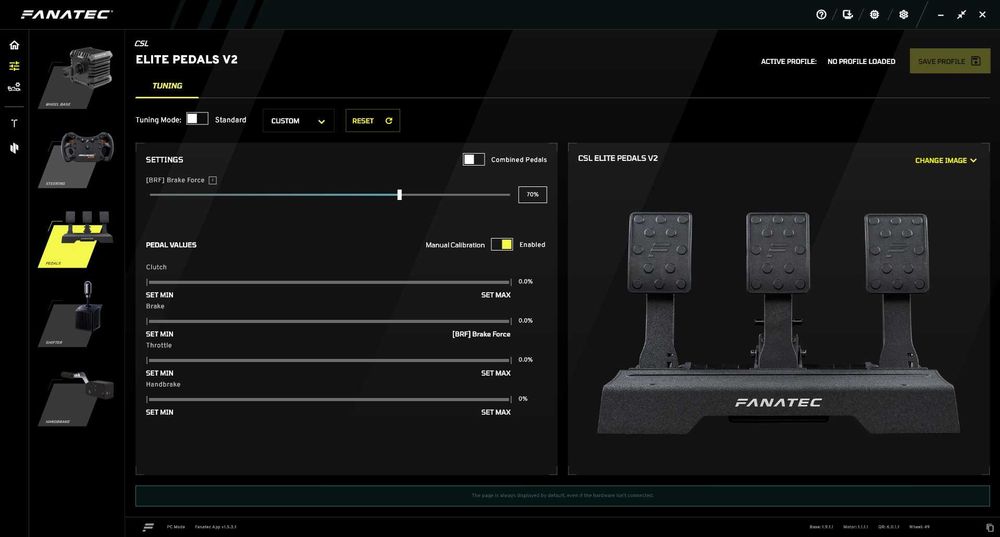Select the Steering wheel device thumbnail
Screen dimensions: 1000x537
(77, 159)
